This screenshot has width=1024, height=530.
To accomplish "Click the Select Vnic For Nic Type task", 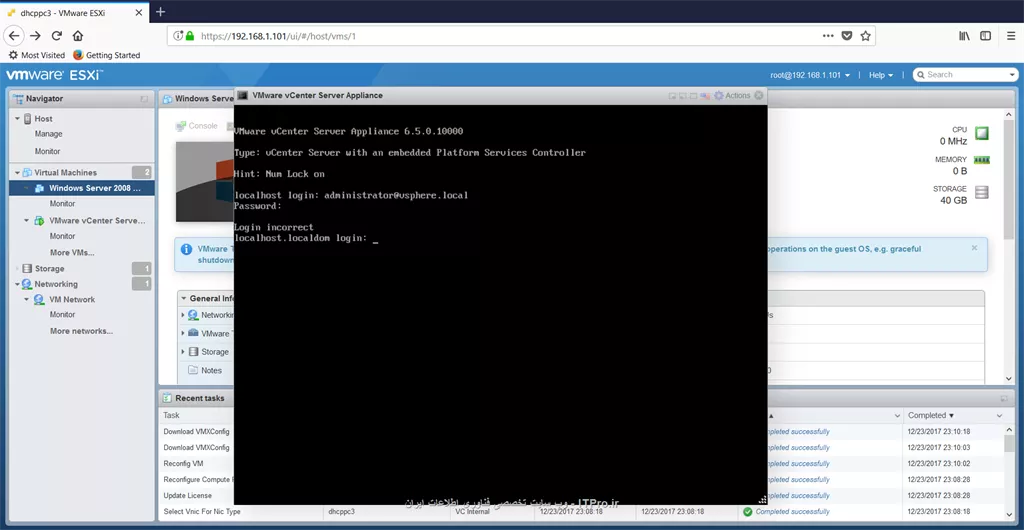I will tap(202, 512).
